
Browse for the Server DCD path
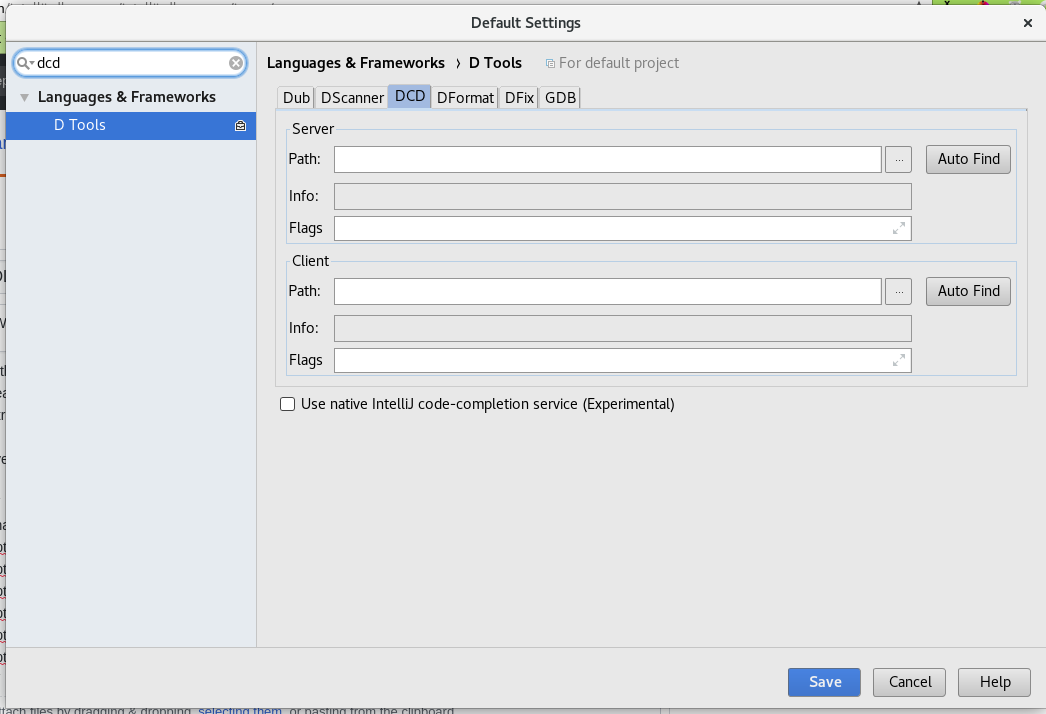click(898, 159)
